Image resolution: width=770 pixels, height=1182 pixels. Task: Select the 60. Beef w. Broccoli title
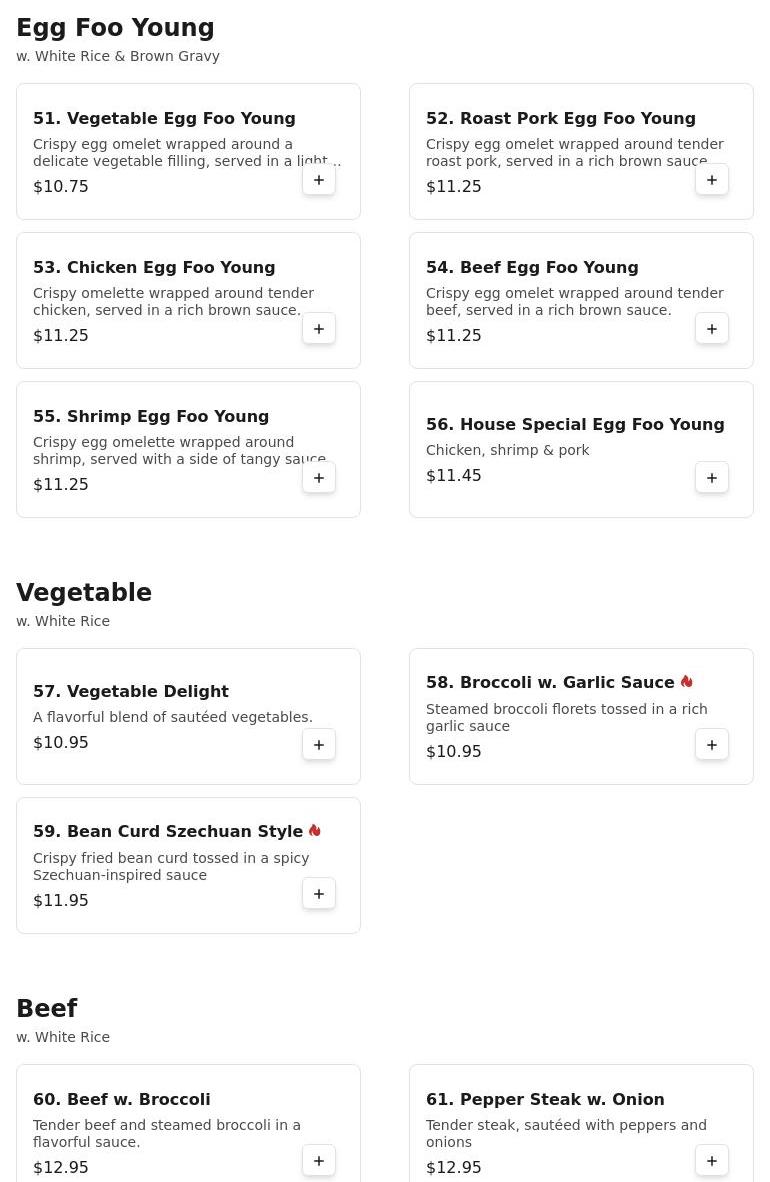tap(122, 1100)
